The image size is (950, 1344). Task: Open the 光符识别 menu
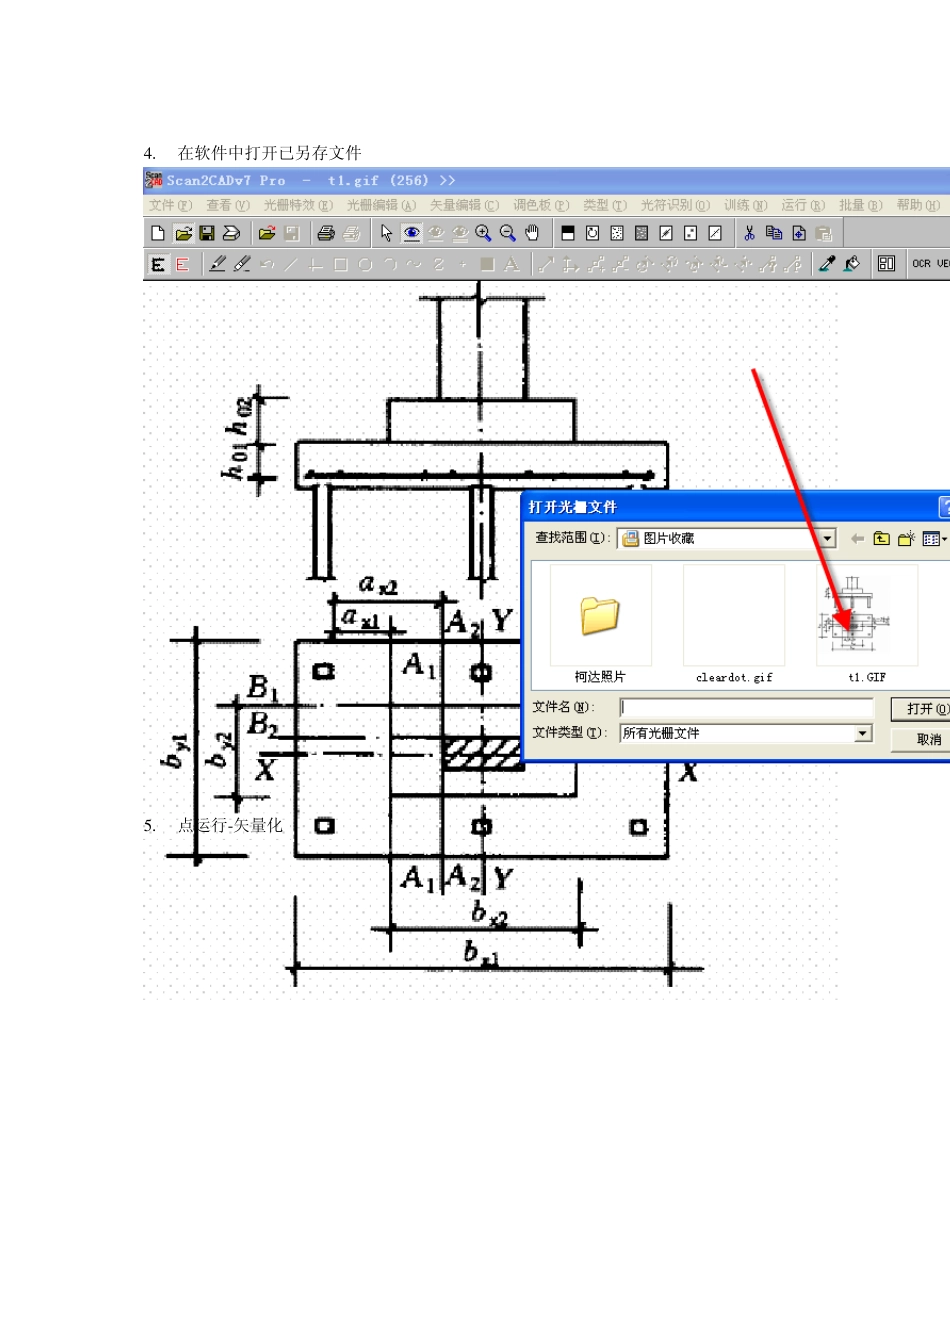click(675, 205)
